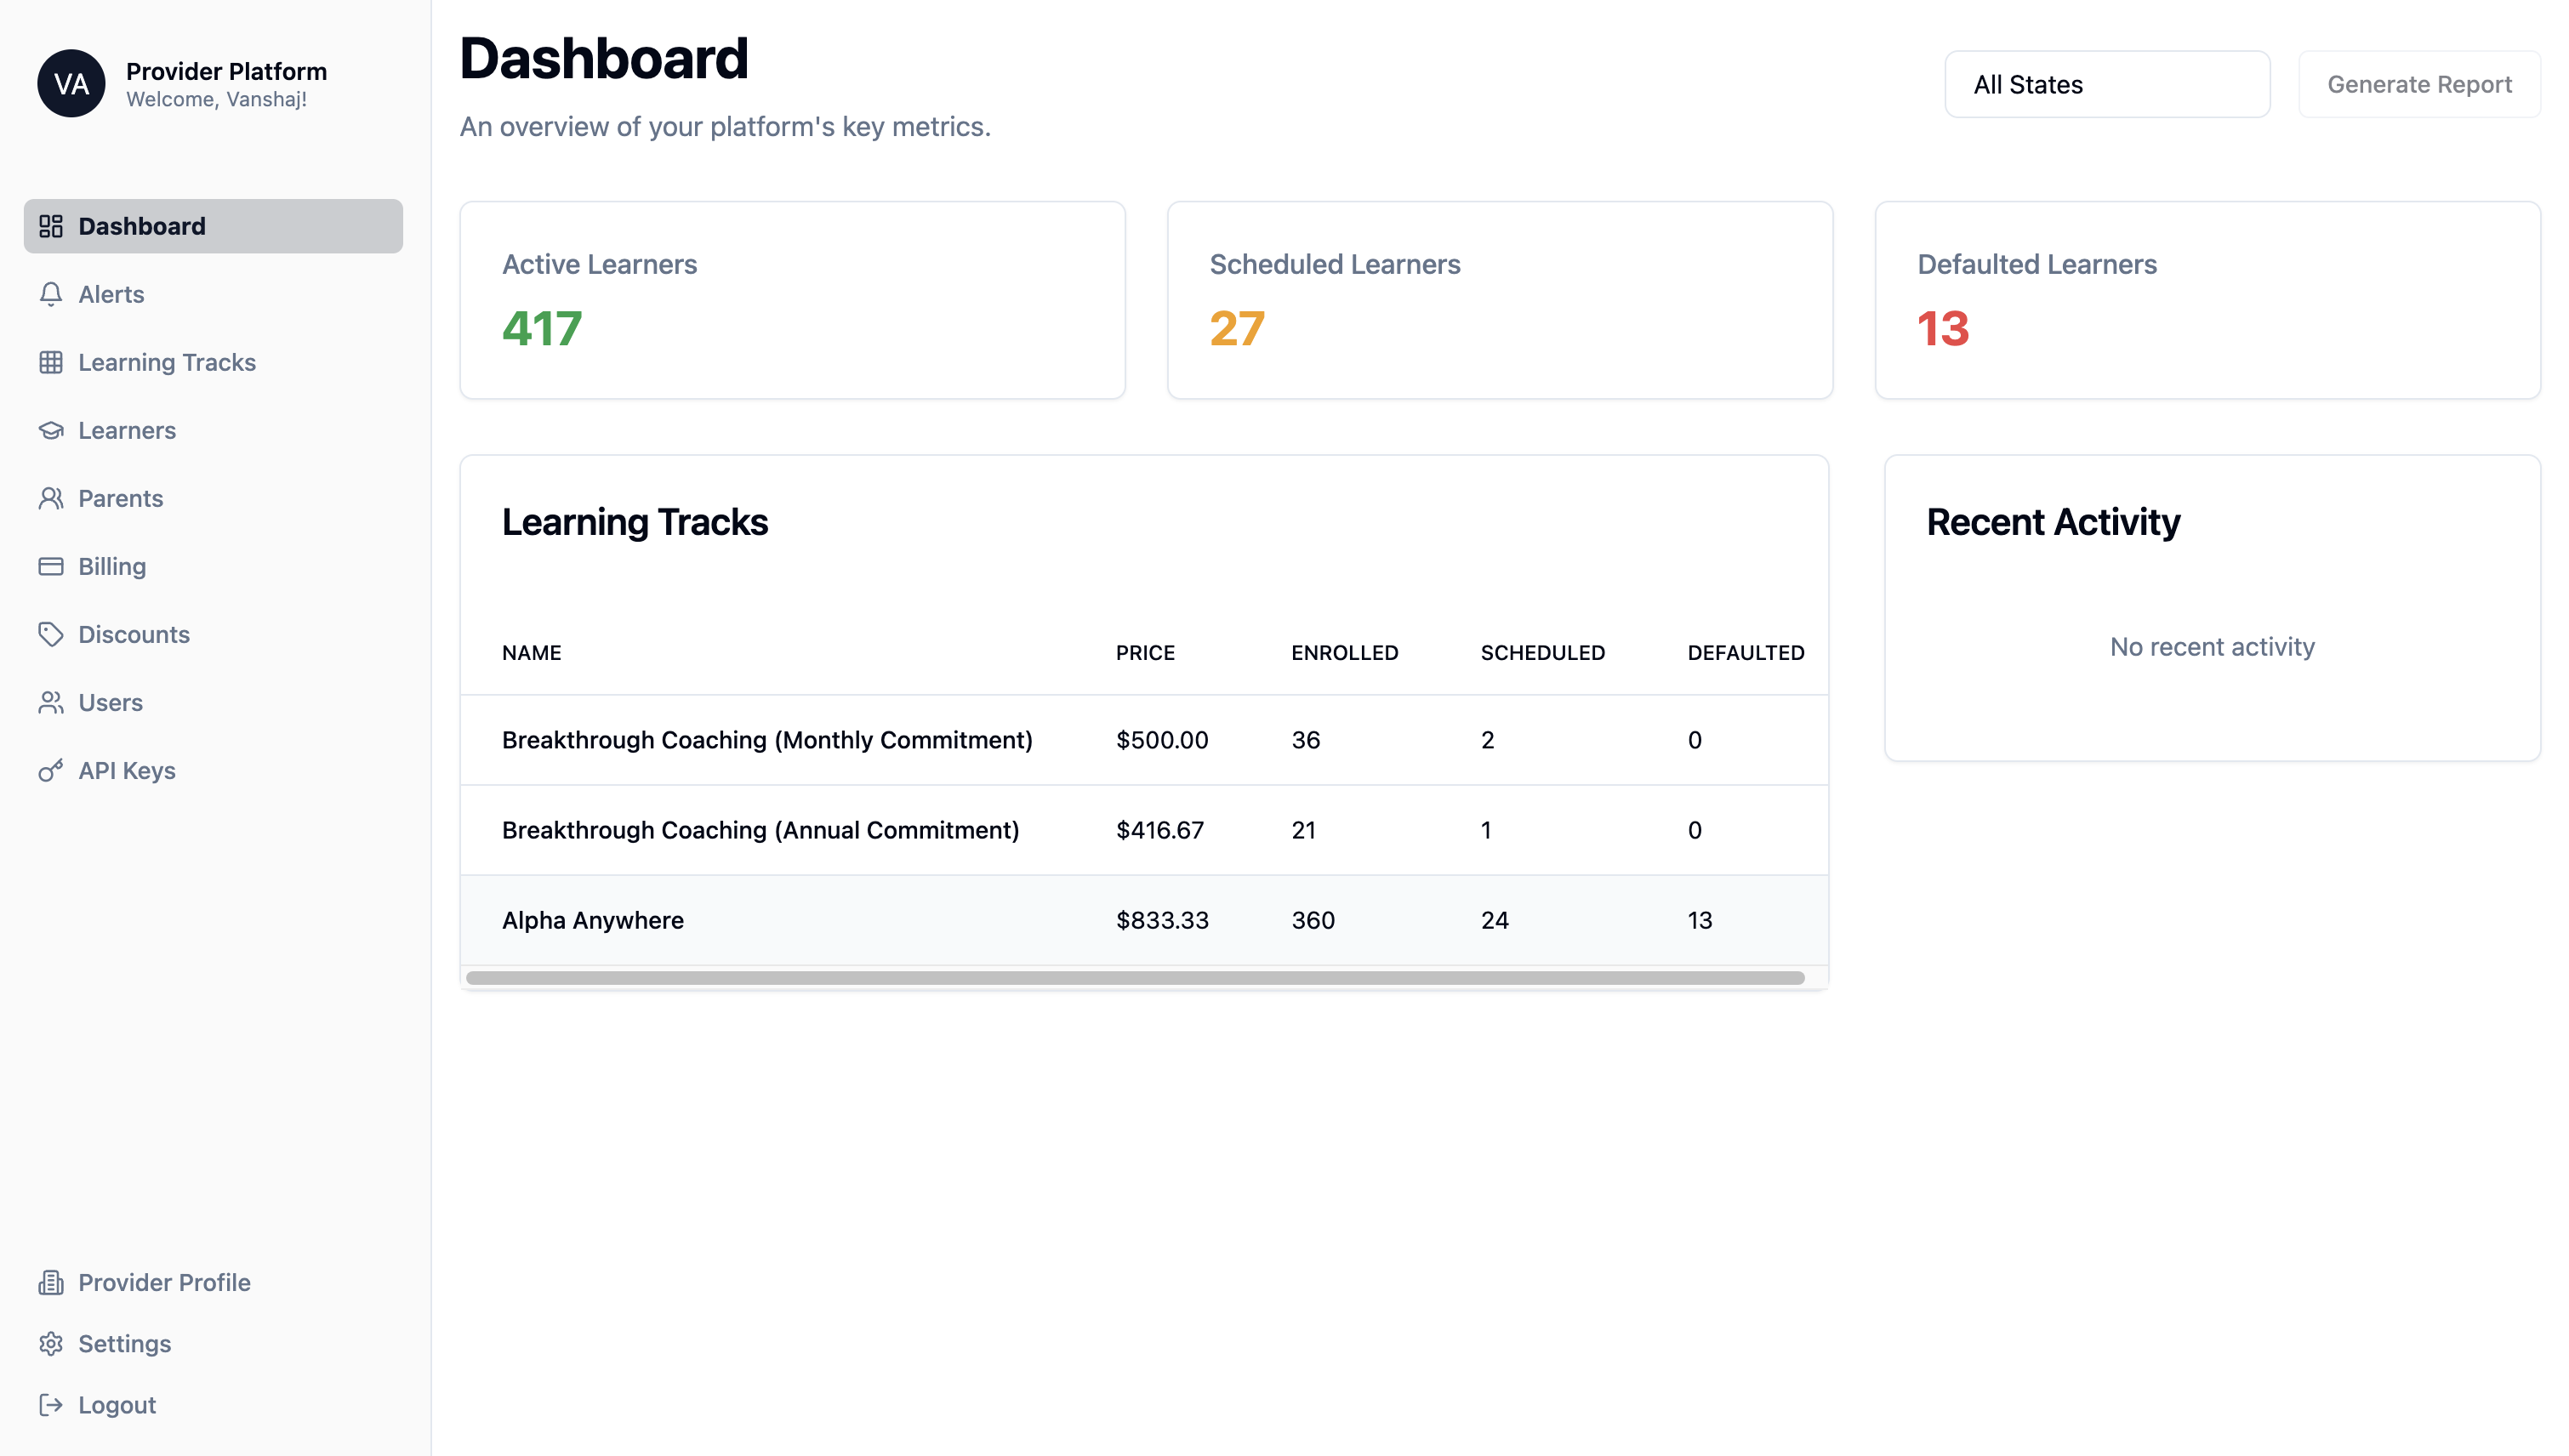Image resolution: width=2569 pixels, height=1456 pixels.
Task: Open the All States dropdown
Action: pos(2106,84)
